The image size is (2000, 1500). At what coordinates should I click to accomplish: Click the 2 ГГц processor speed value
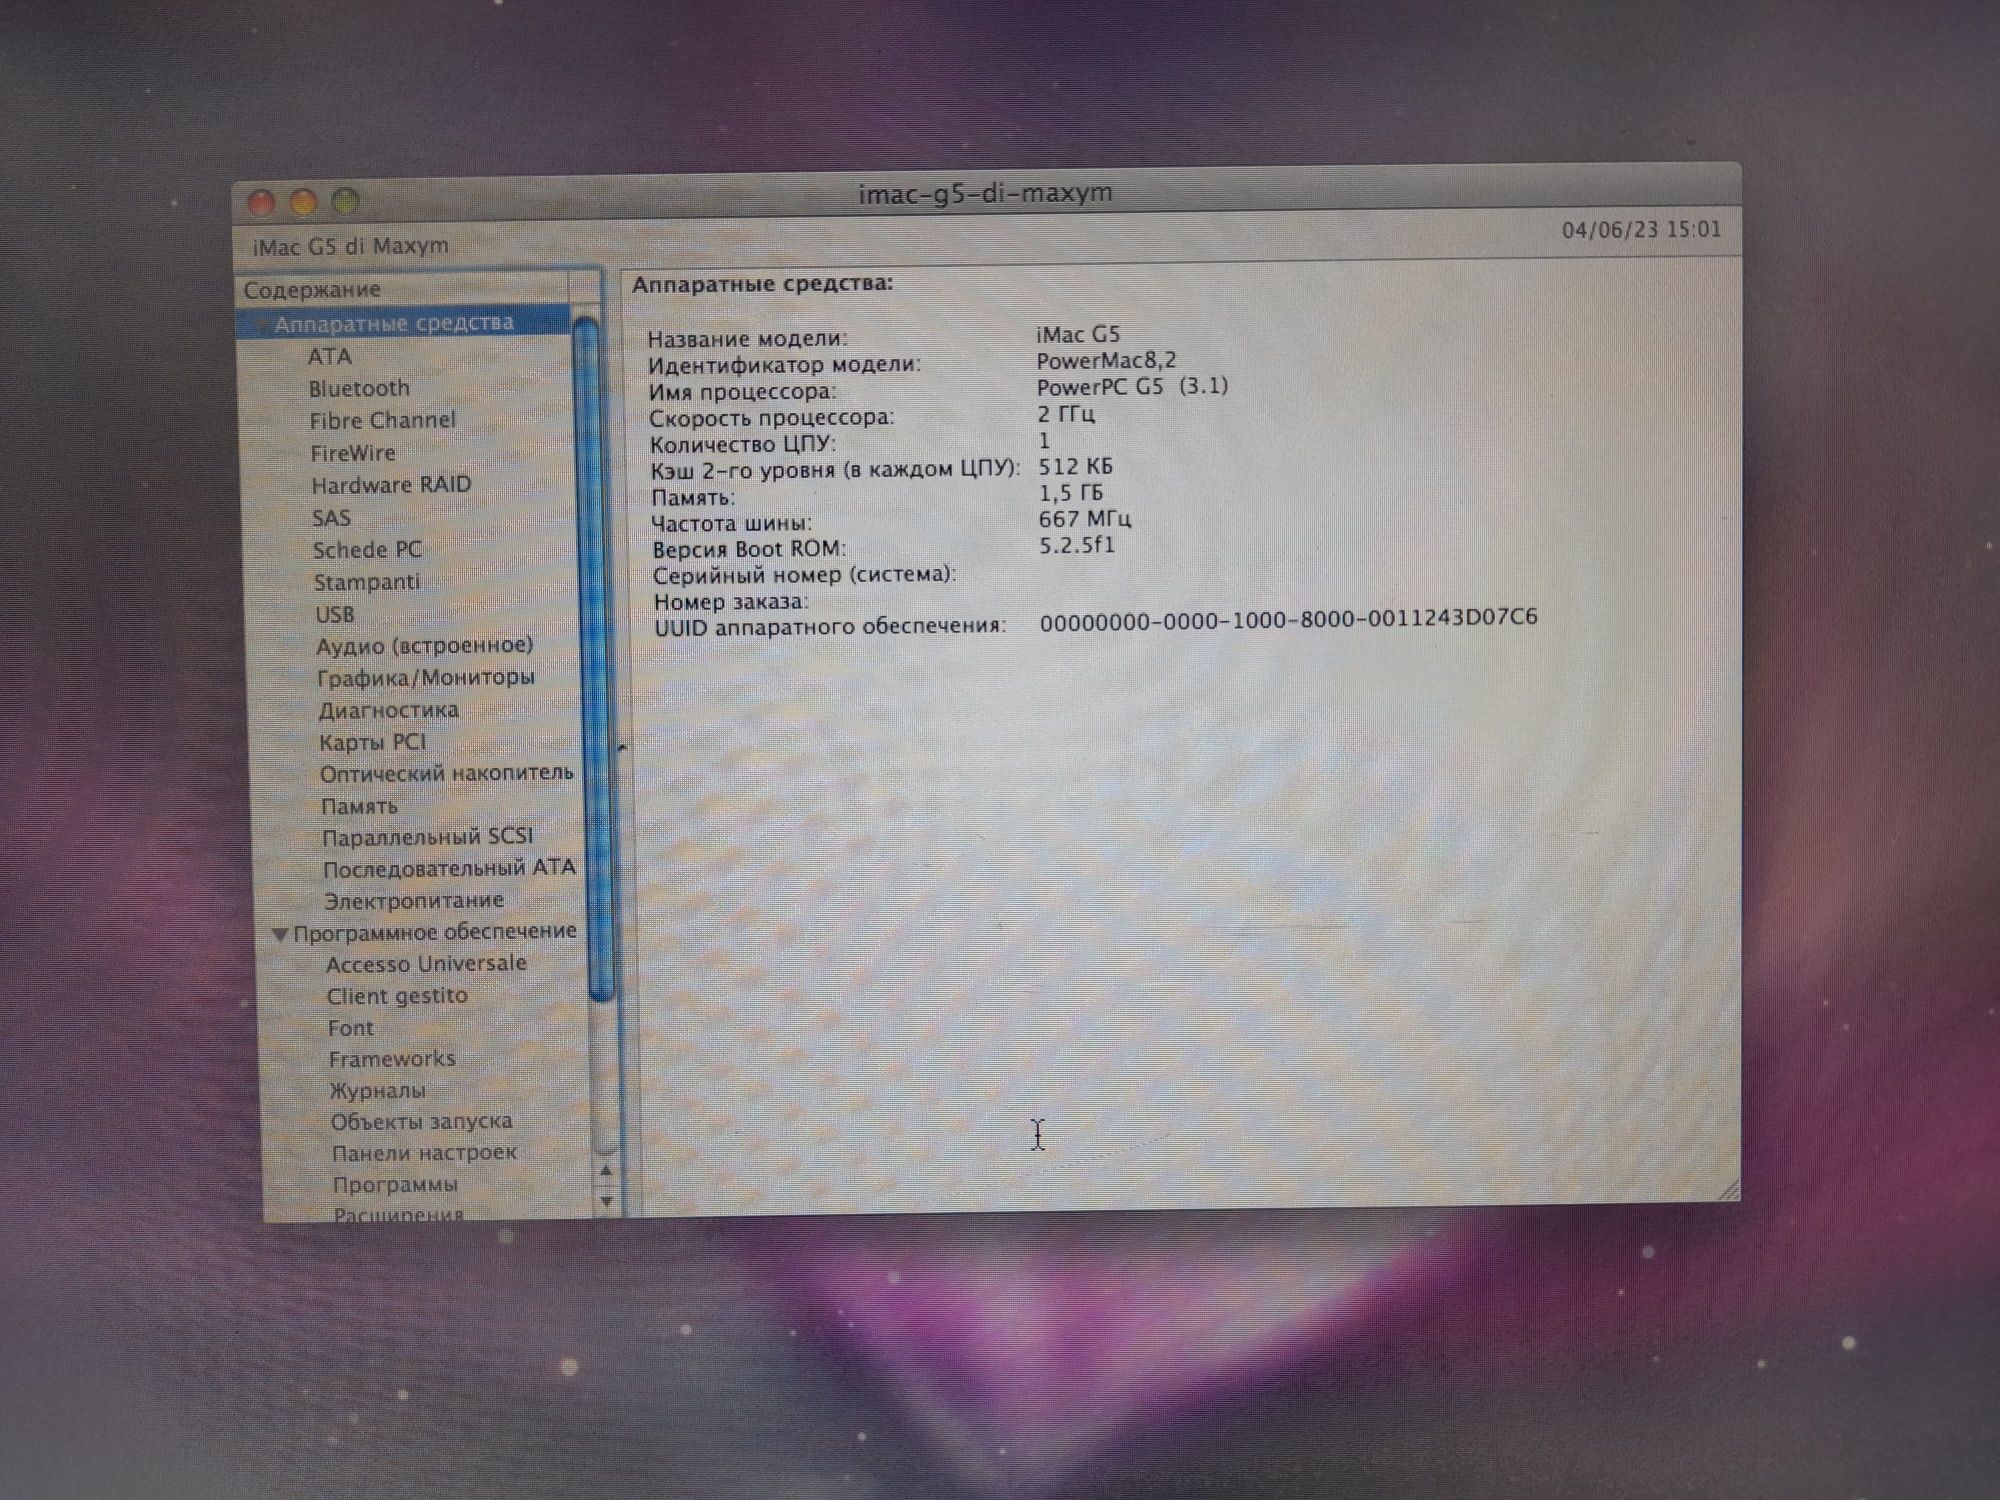point(1066,414)
